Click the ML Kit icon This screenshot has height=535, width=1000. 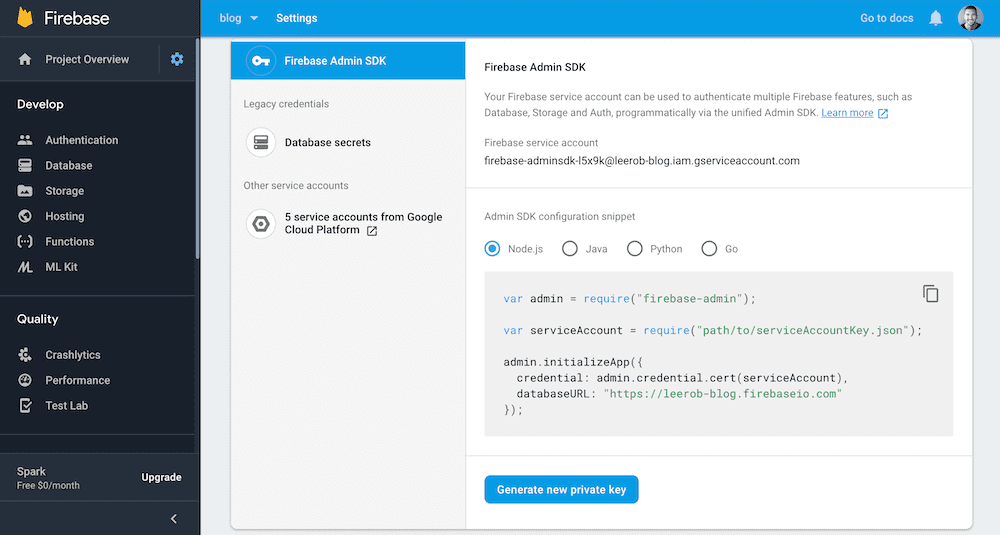[x=25, y=267]
